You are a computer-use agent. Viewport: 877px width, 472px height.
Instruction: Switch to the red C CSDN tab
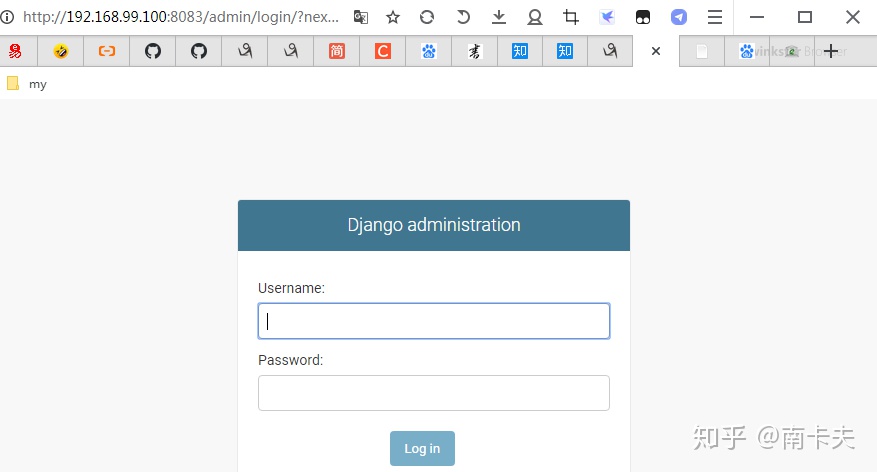tap(383, 51)
